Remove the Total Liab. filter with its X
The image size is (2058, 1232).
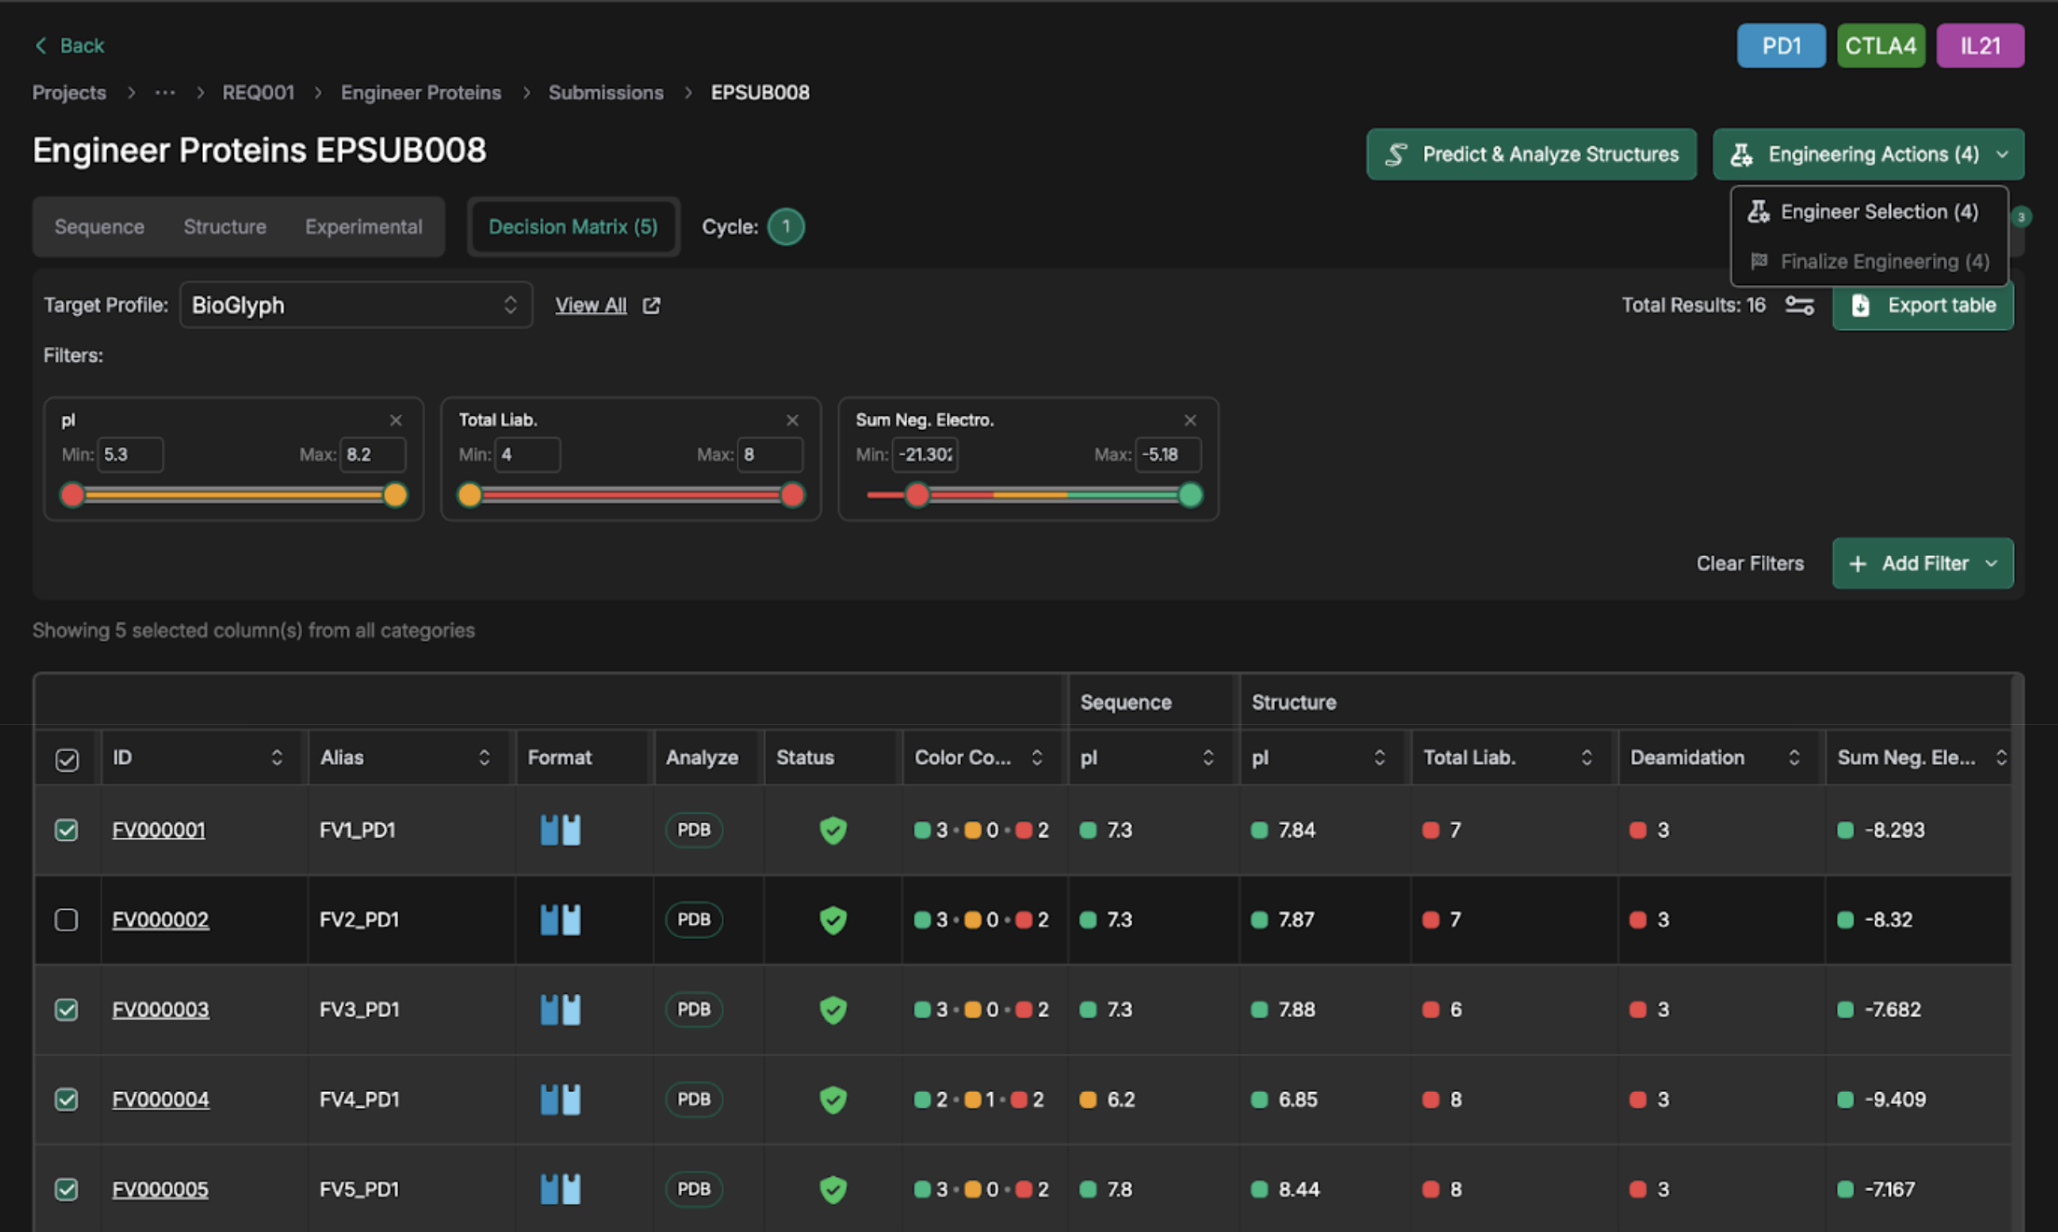pos(792,420)
